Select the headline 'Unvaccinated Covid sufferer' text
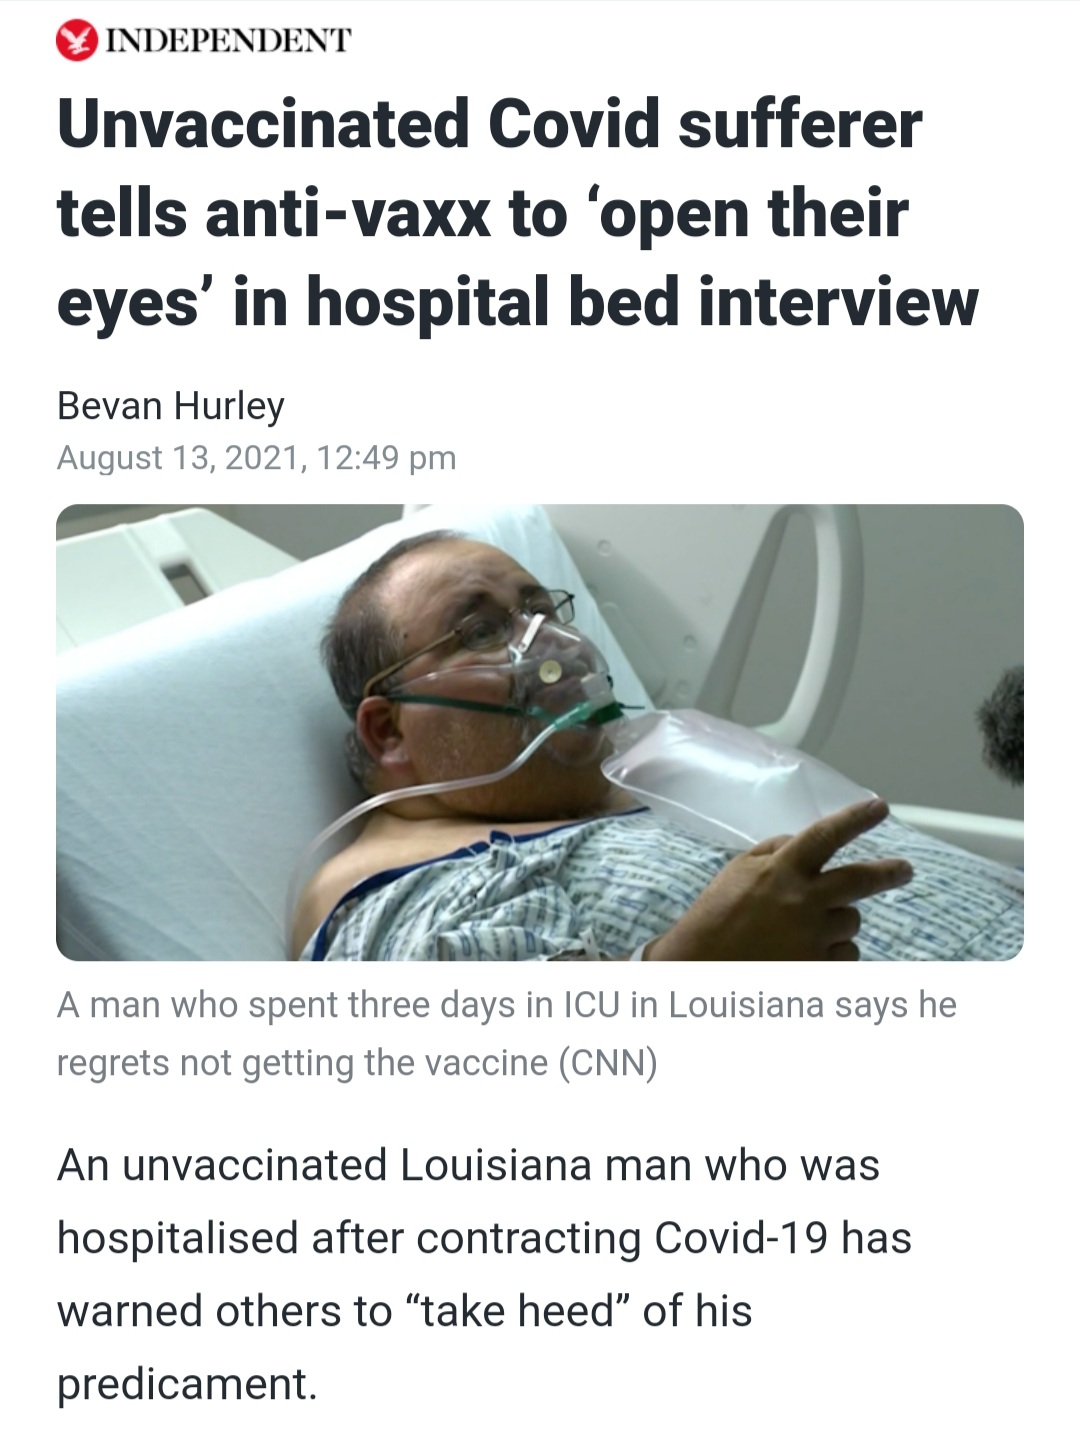Image resolution: width=1080 pixels, height=1440 pixels. point(489,125)
